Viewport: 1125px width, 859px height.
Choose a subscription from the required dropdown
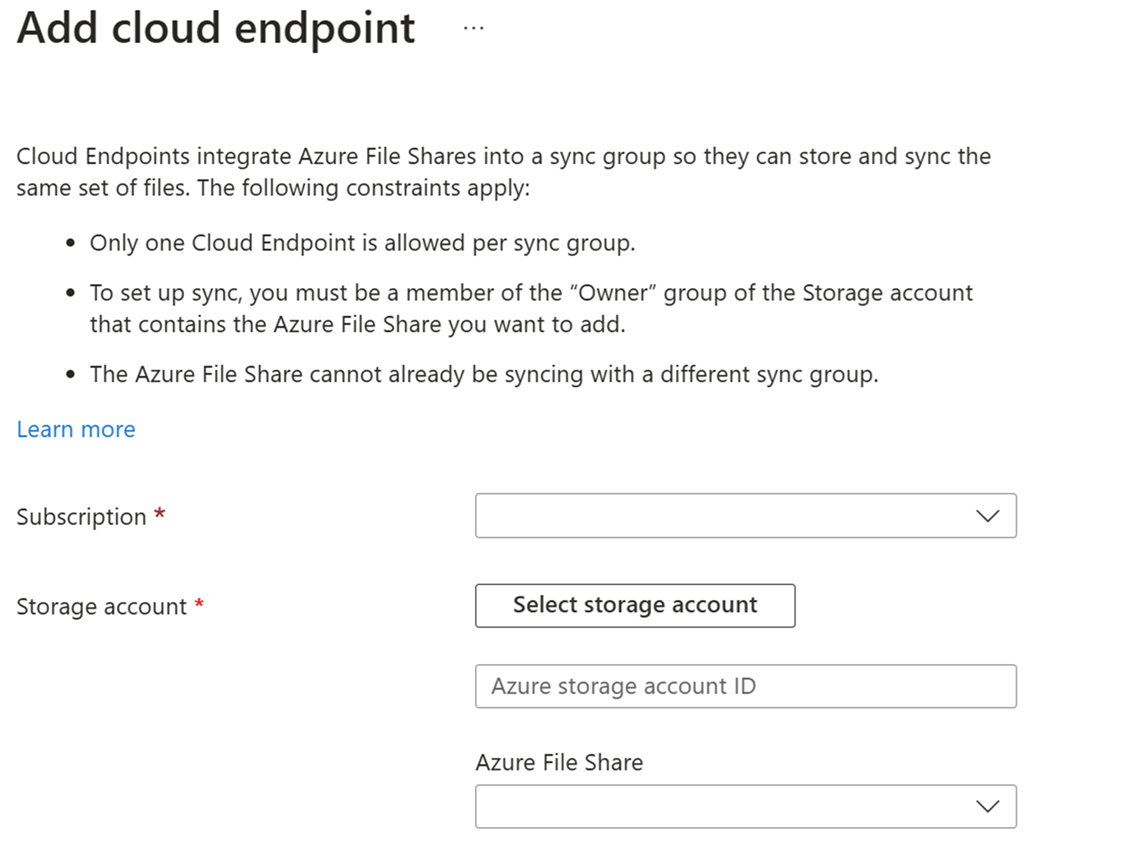tap(745, 516)
